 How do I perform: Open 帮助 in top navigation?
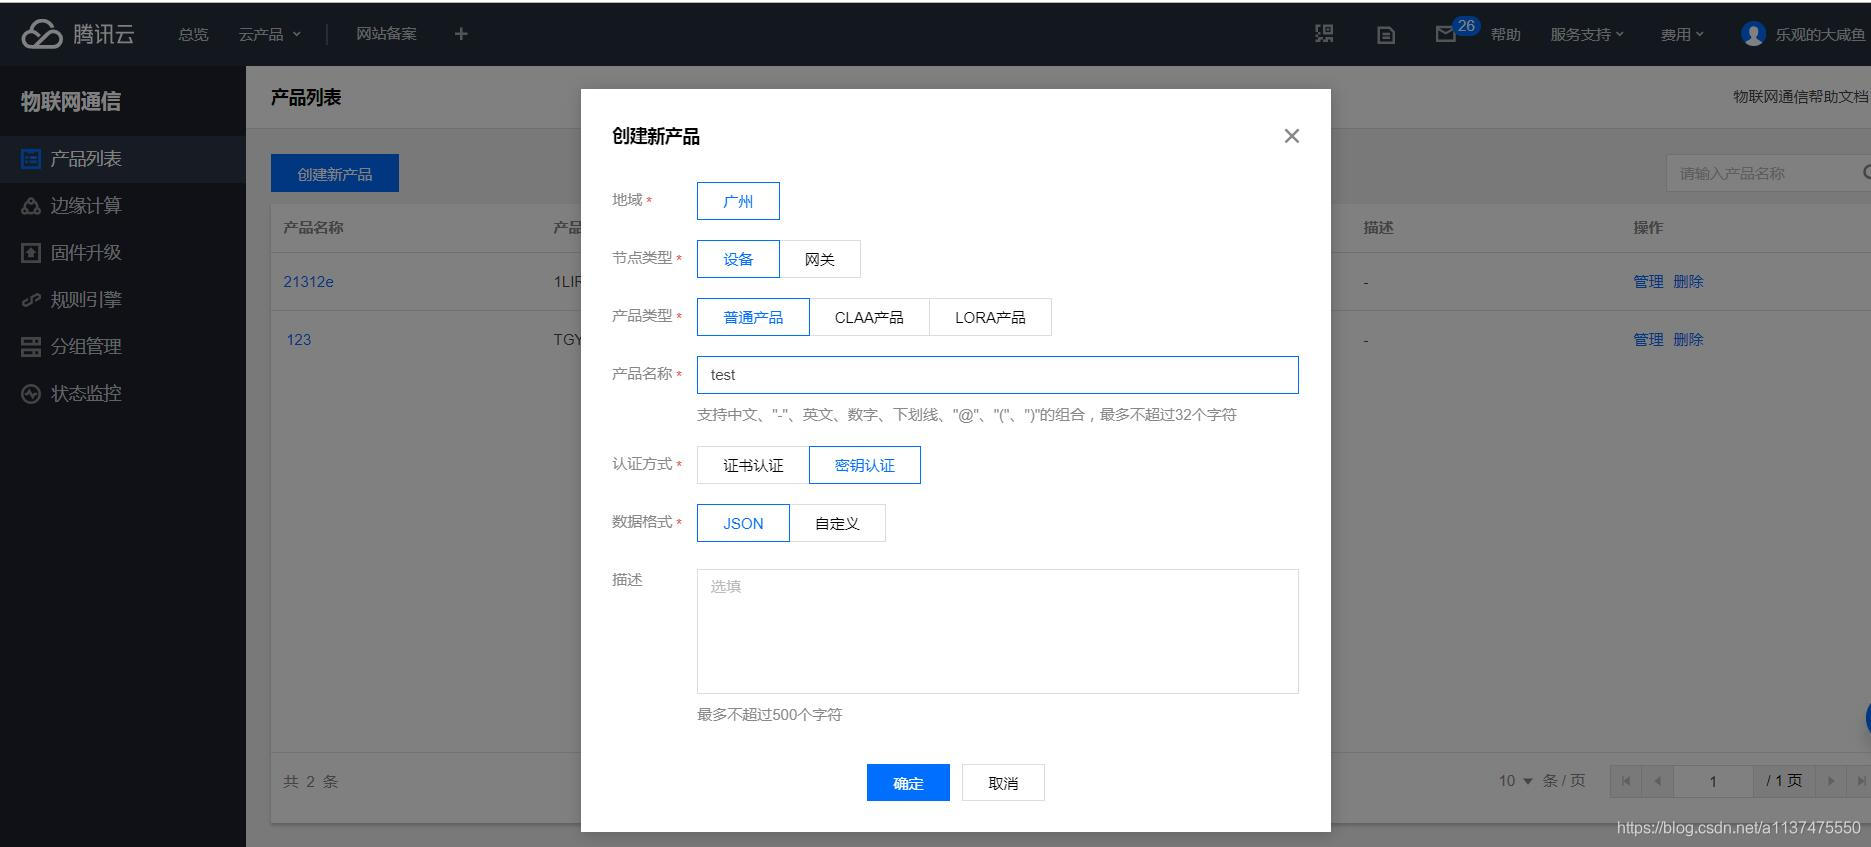(1505, 34)
